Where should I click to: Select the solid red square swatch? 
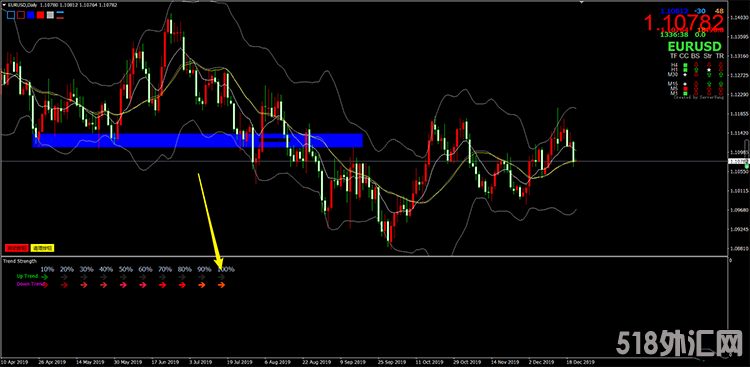pyautogui.click(x=41, y=15)
